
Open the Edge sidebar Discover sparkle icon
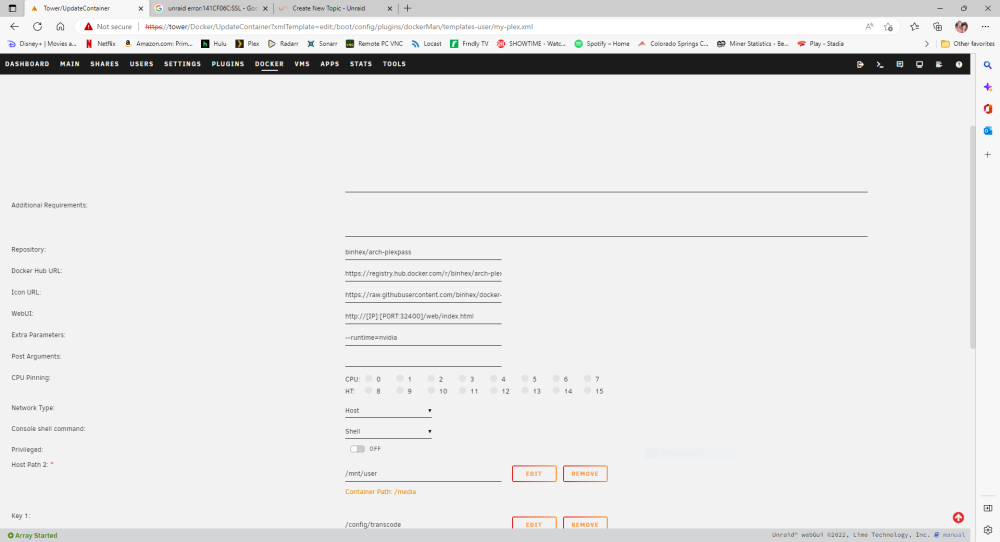click(987, 87)
